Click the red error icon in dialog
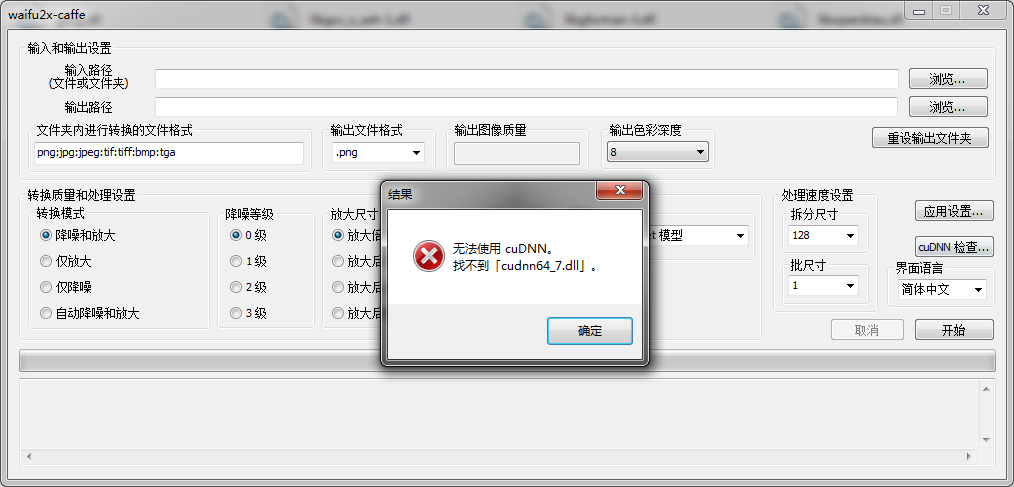This screenshot has height=487, width=1014. (428, 255)
